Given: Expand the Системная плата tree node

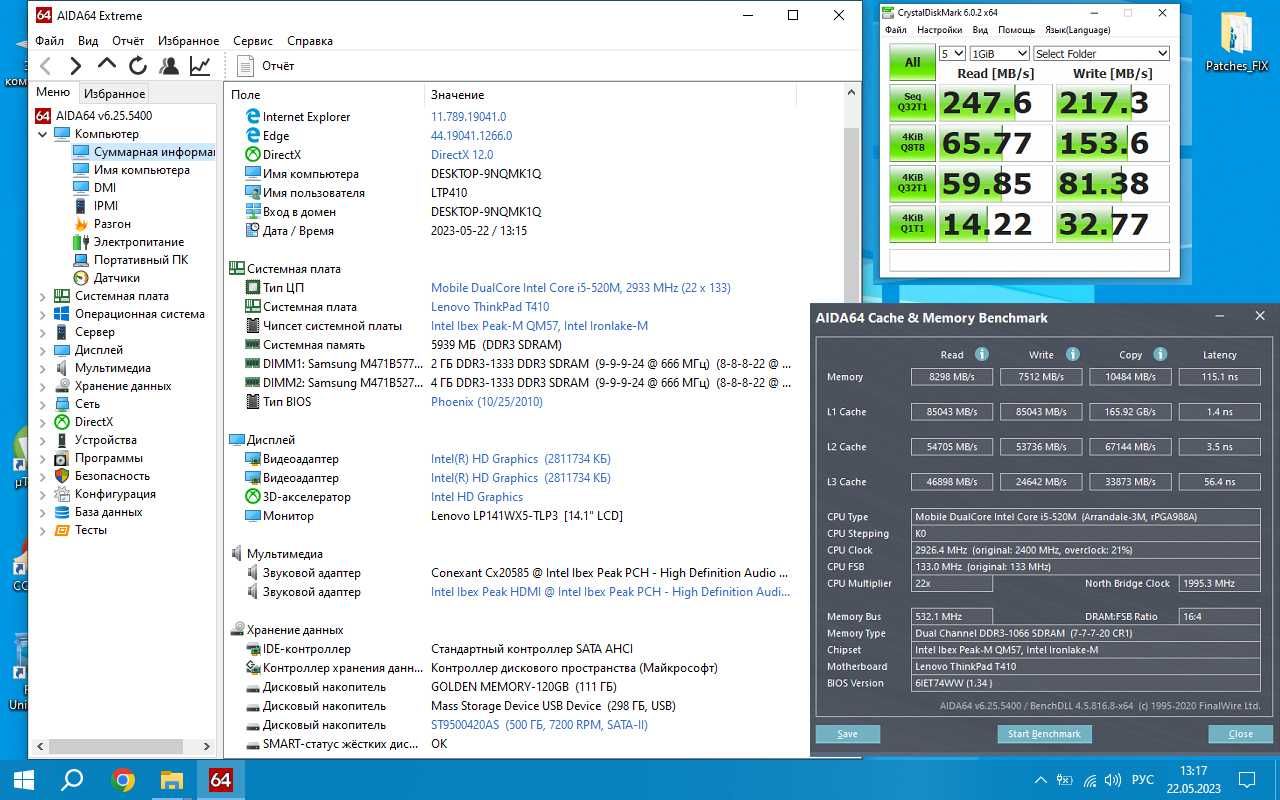Looking at the screenshot, I should pyautogui.click(x=43, y=296).
